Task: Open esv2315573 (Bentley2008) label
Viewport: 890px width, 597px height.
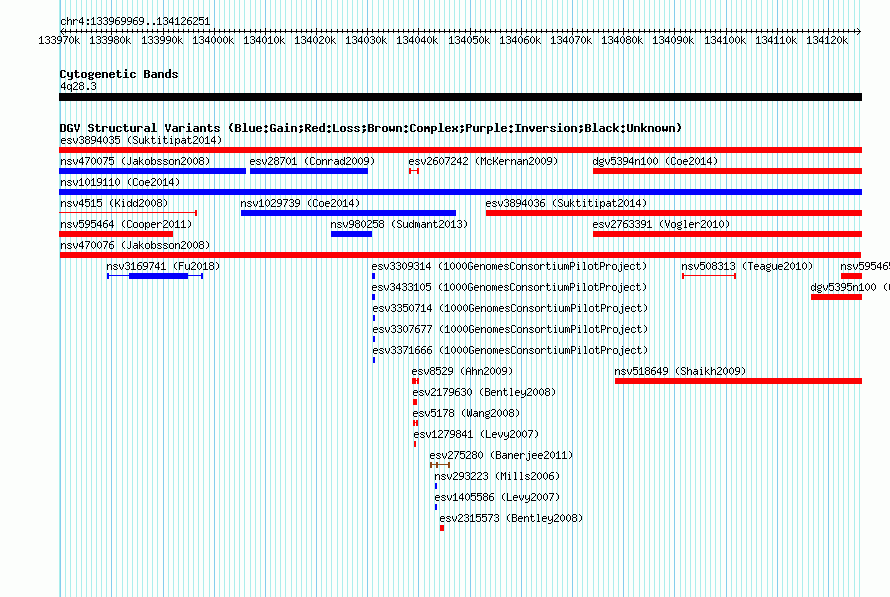Action: point(511,518)
